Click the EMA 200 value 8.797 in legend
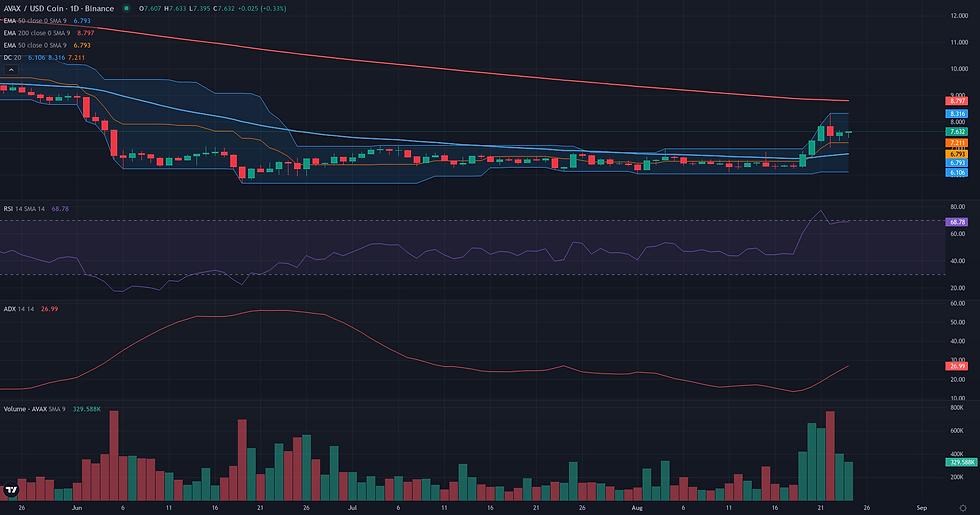 [x=86, y=33]
